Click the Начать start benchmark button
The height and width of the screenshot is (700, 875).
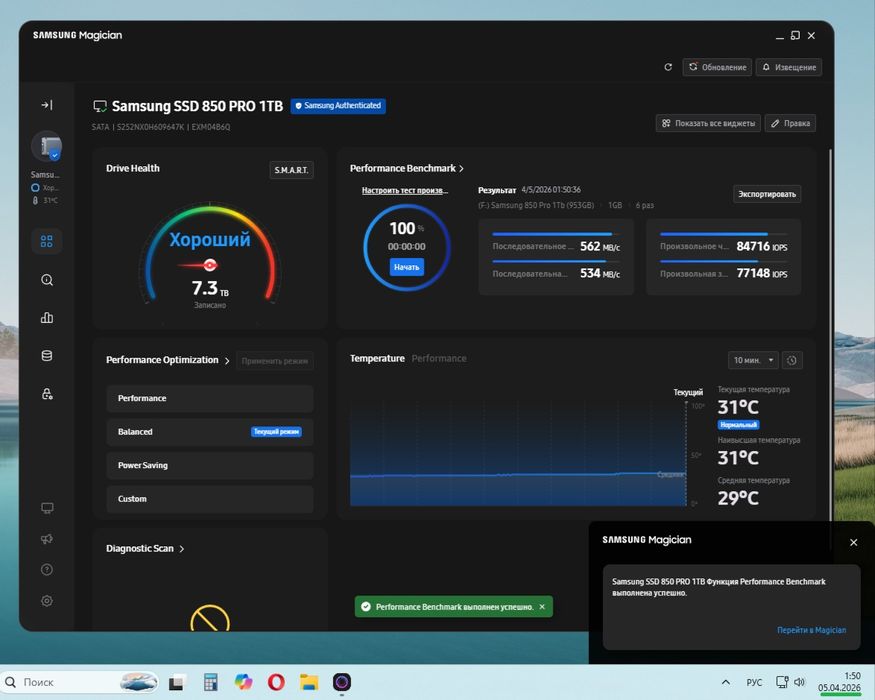pos(406,267)
